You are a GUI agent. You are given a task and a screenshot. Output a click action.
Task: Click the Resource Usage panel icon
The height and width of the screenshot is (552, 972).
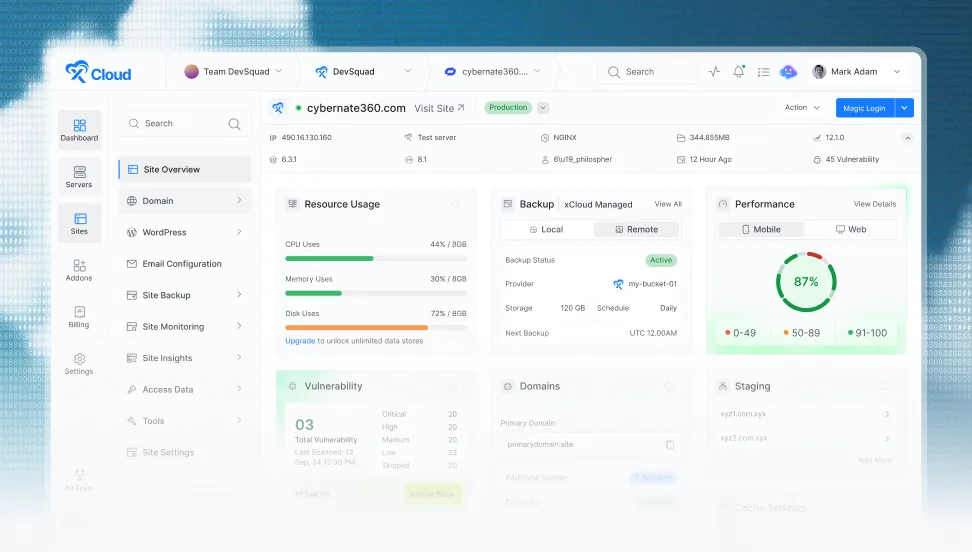coord(293,203)
